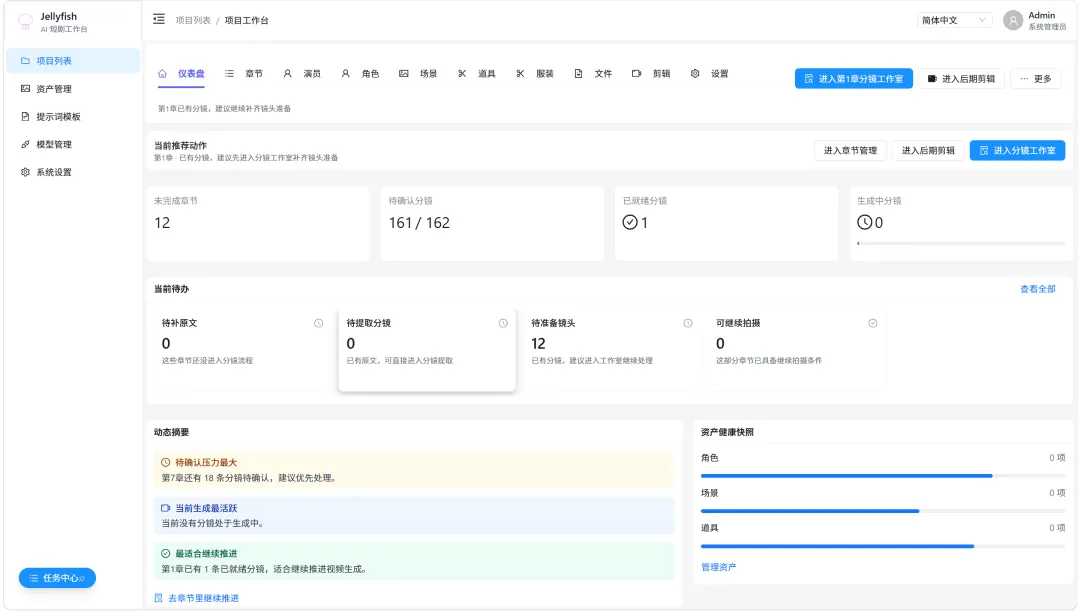The image size is (1080, 612).
Task: Click the check icon on the 可继续拍摄 card
Action: tap(873, 324)
